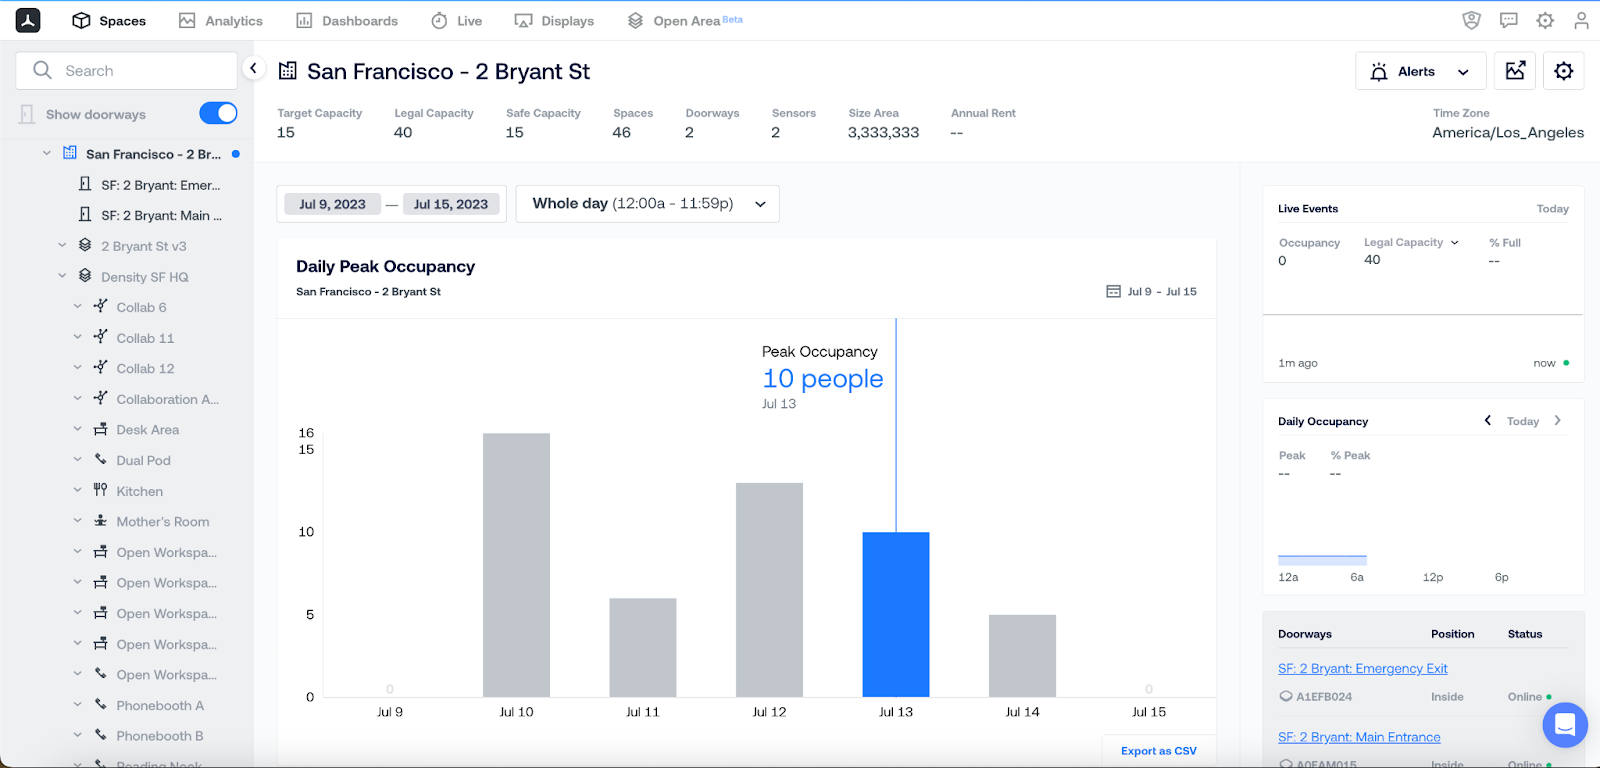The height and width of the screenshot is (768, 1600).
Task: Switch to the Analytics tab
Action: tap(220, 20)
